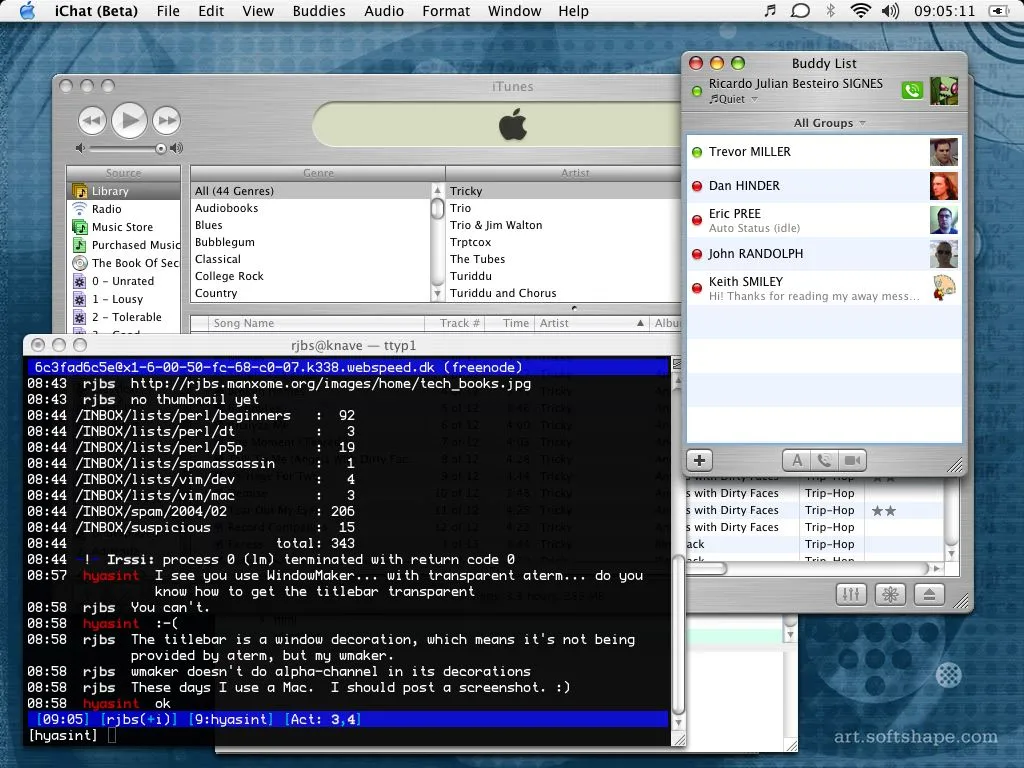Select the Bubblegum genre

311,242
